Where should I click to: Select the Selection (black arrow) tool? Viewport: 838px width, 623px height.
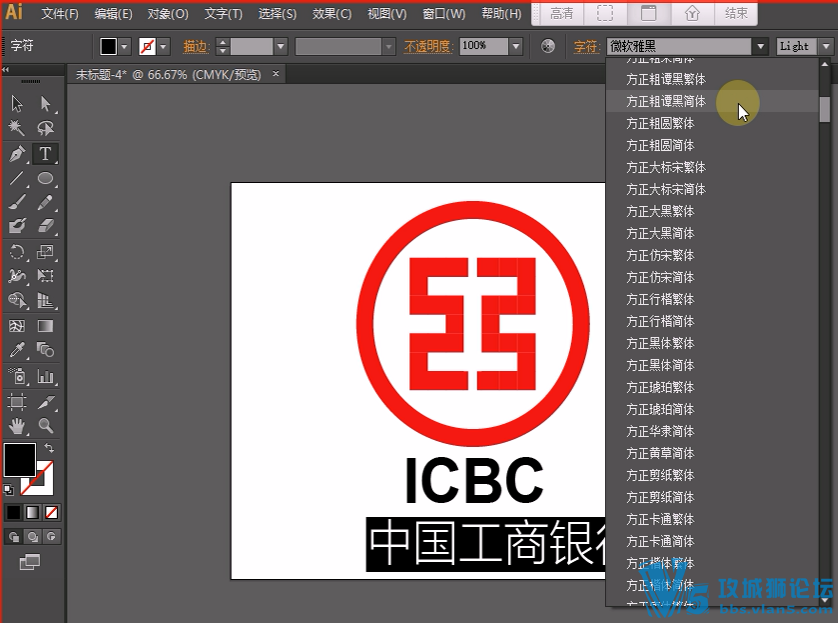pos(17,104)
